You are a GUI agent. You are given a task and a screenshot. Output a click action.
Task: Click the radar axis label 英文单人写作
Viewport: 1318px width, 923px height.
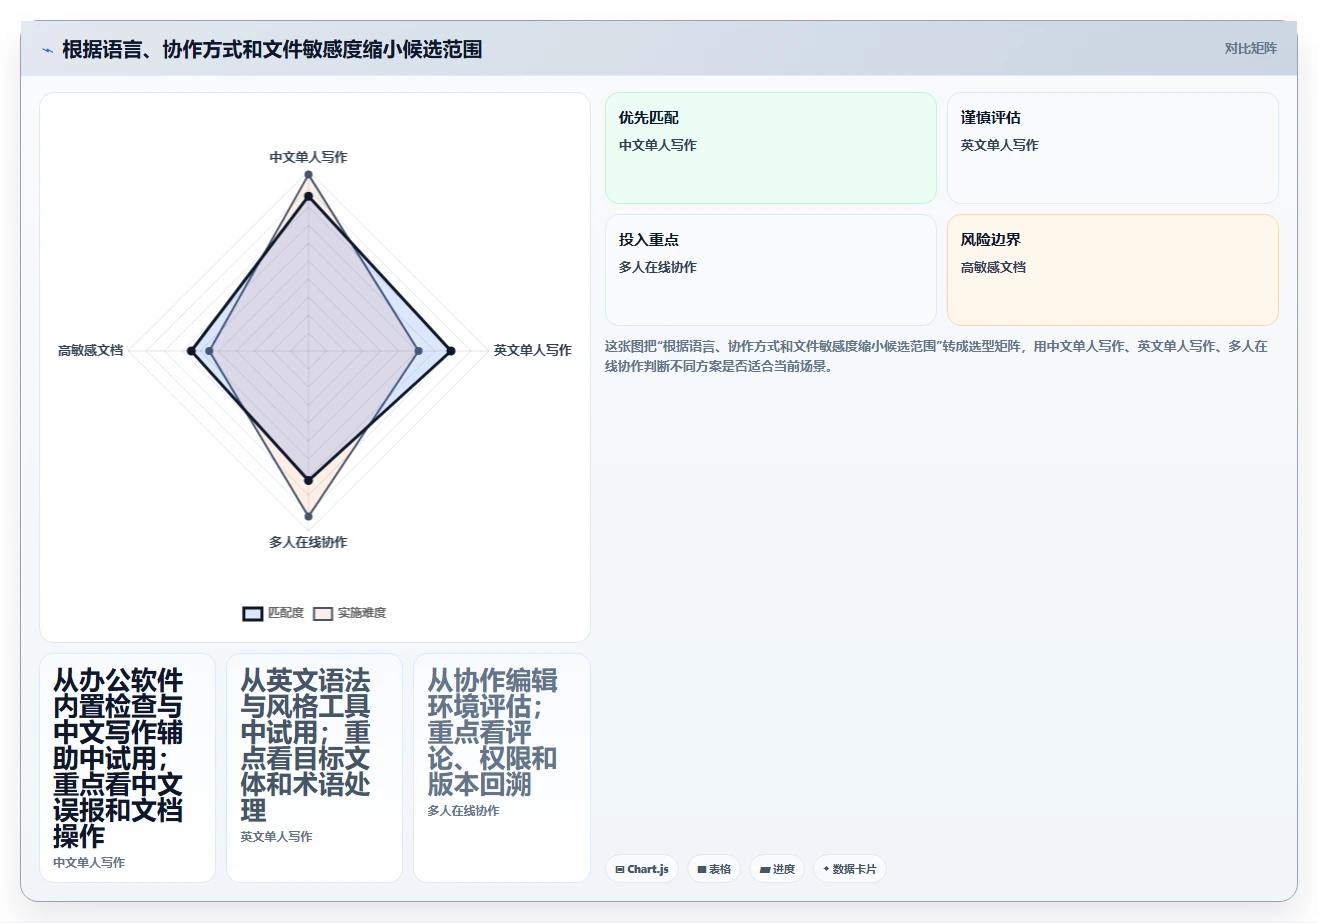pyautogui.click(x=532, y=350)
